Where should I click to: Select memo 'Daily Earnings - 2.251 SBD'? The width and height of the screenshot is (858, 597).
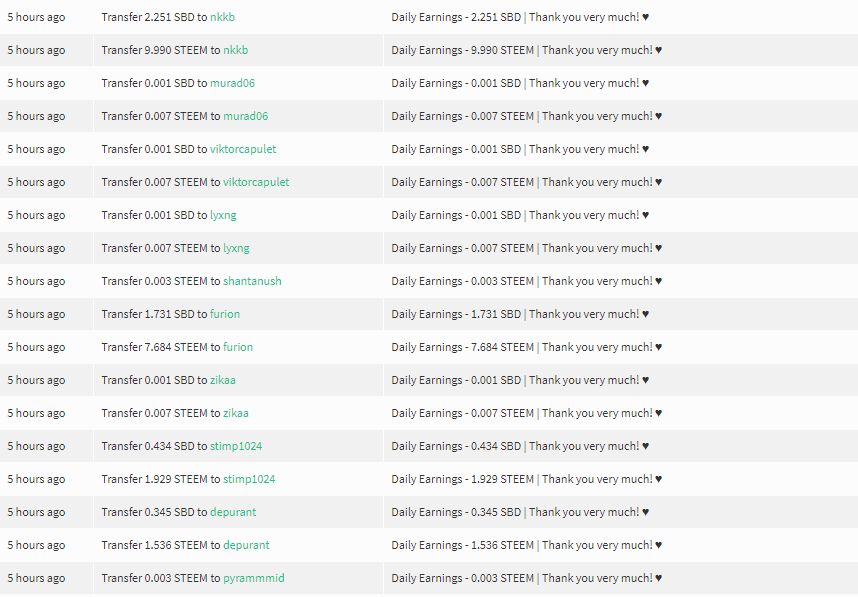[456, 17]
